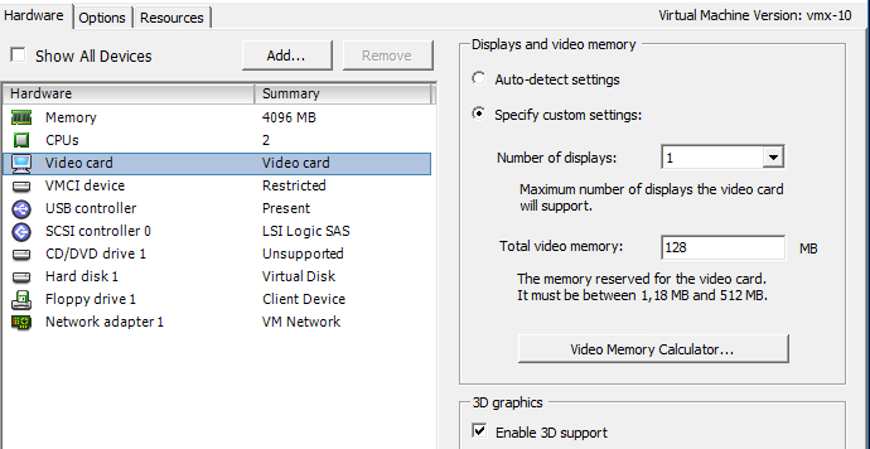Click the VMCI device icon

(21, 186)
